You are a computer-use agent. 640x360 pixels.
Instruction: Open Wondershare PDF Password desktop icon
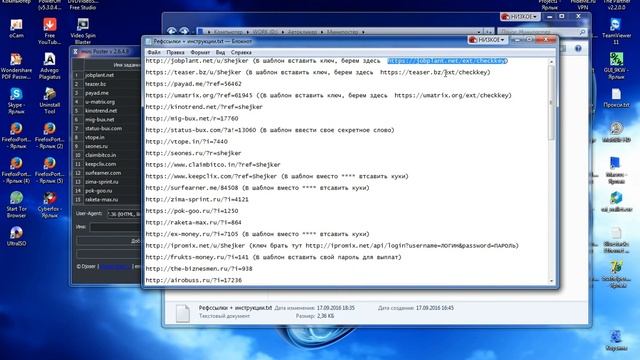[16, 66]
